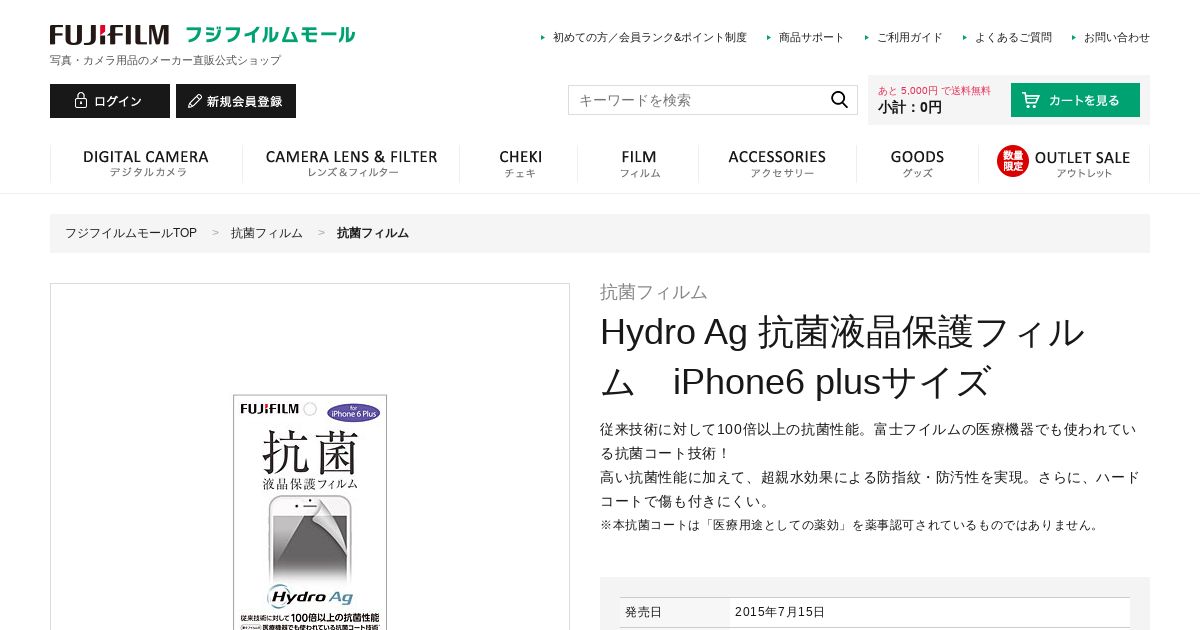
Task: Click the 新規会員登録 registration button
Action: (236, 101)
